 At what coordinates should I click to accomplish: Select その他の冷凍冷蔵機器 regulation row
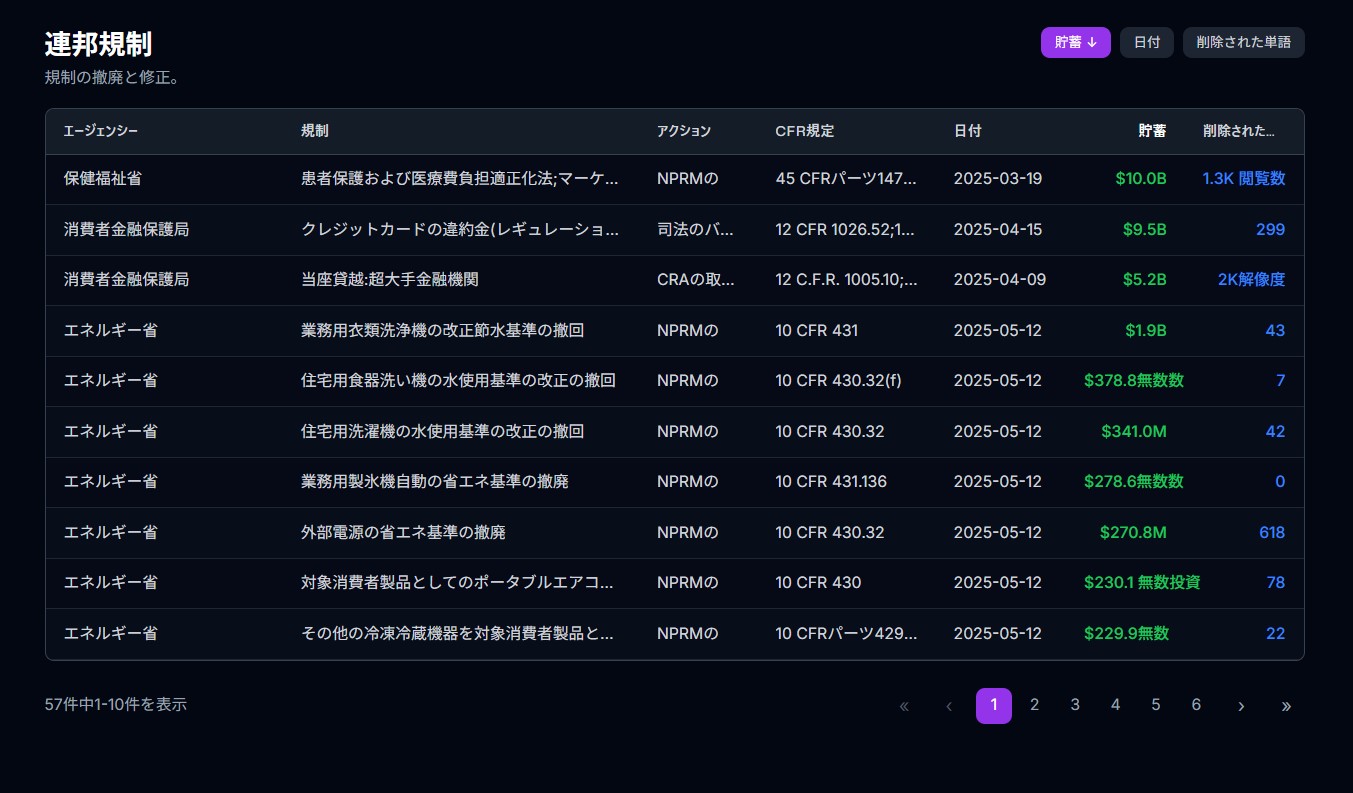(675, 633)
